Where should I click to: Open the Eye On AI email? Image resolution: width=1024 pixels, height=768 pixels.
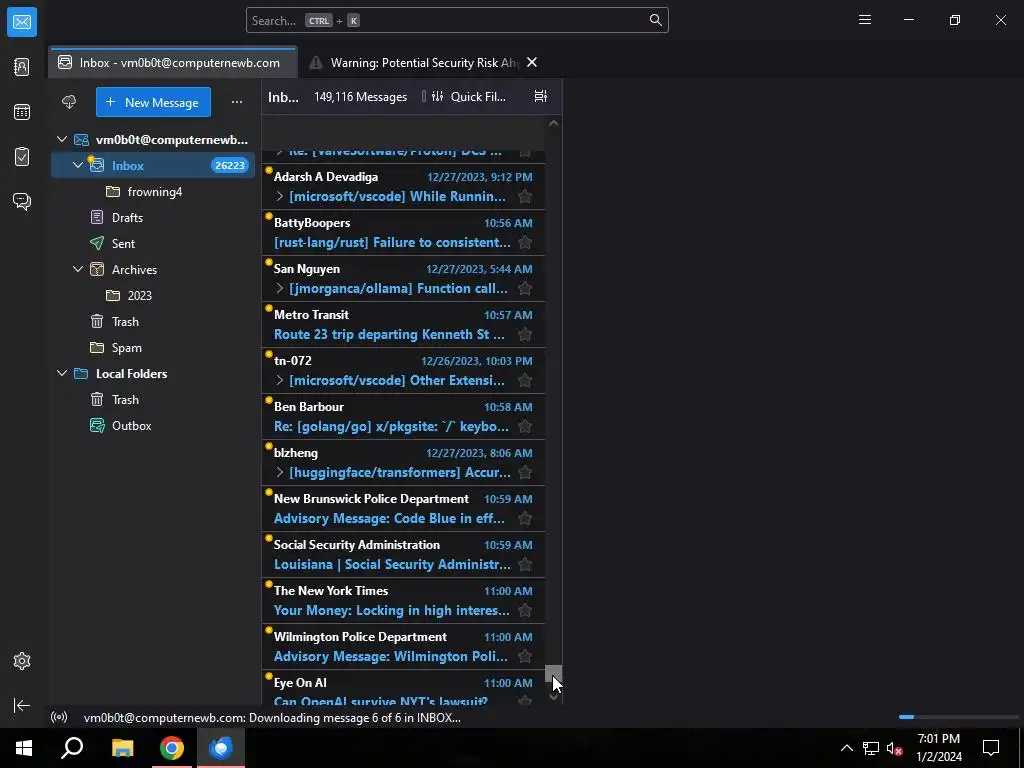coord(404,688)
